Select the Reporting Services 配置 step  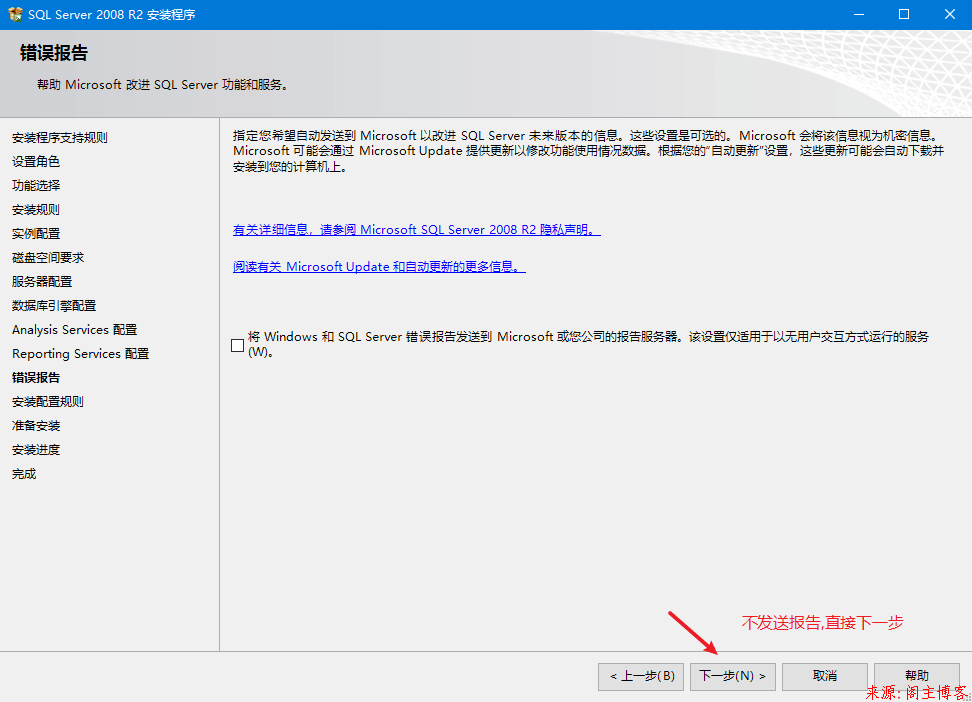81,353
